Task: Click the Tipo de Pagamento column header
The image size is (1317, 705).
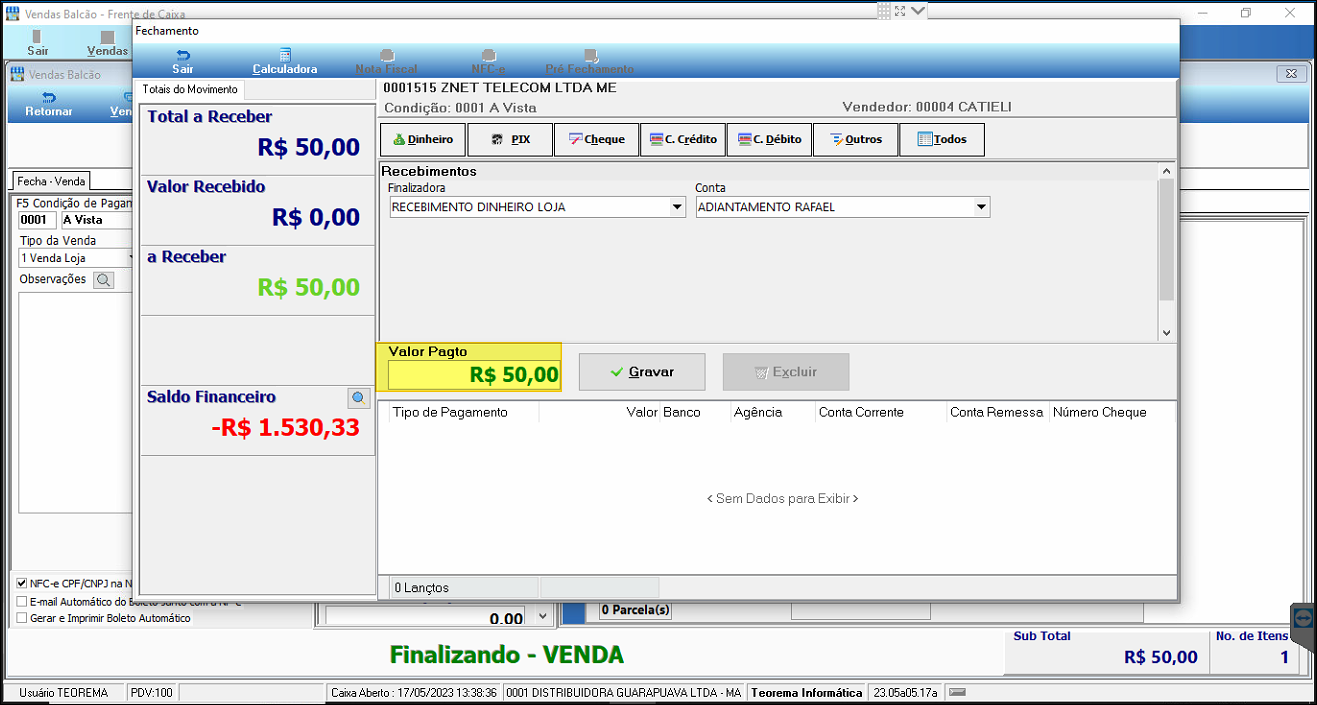Action: (x=450, y=412)
